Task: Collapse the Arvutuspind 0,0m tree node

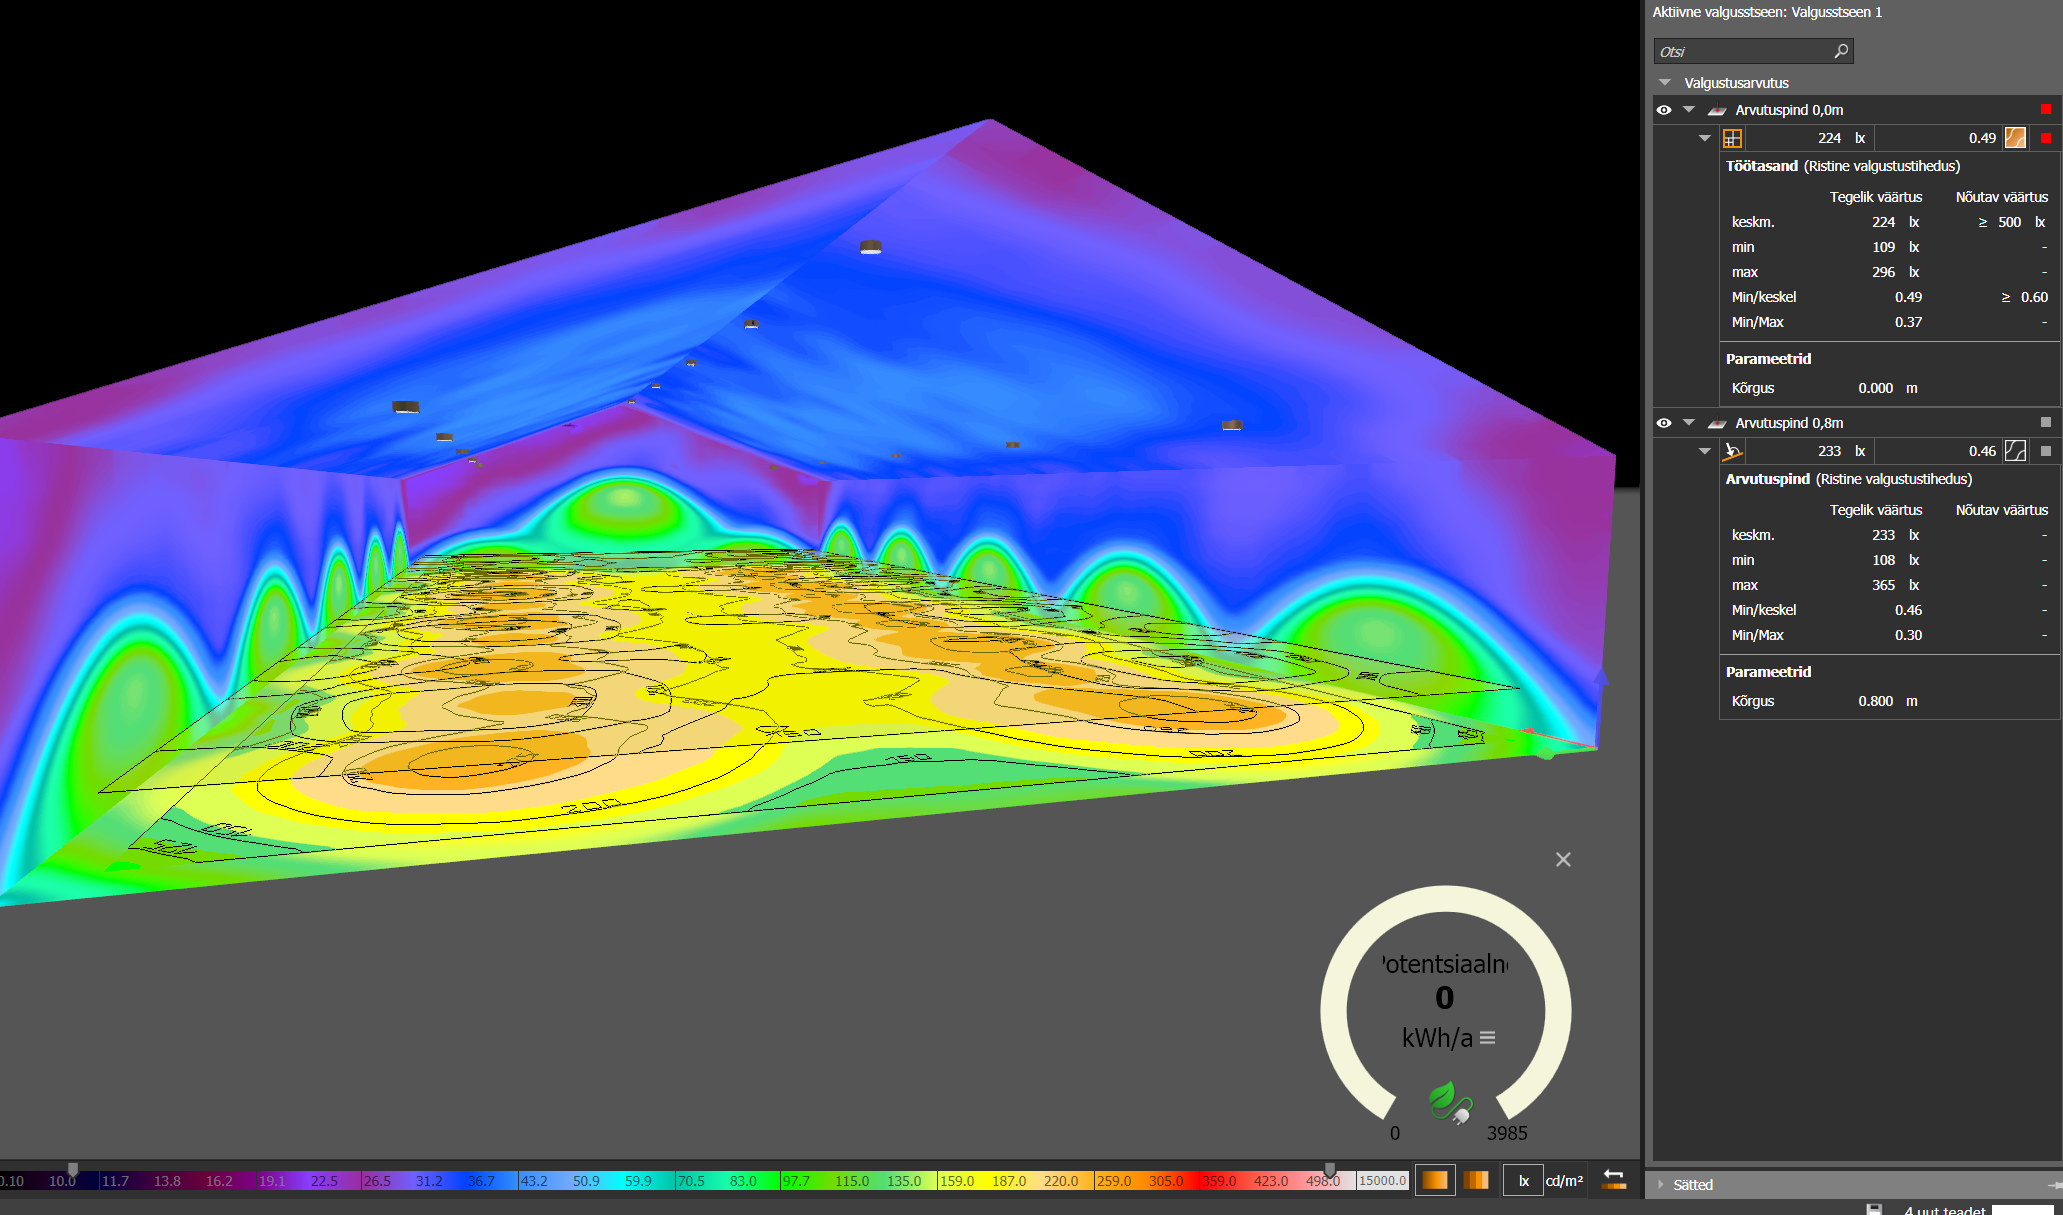Action: [x=1689, y=110]
